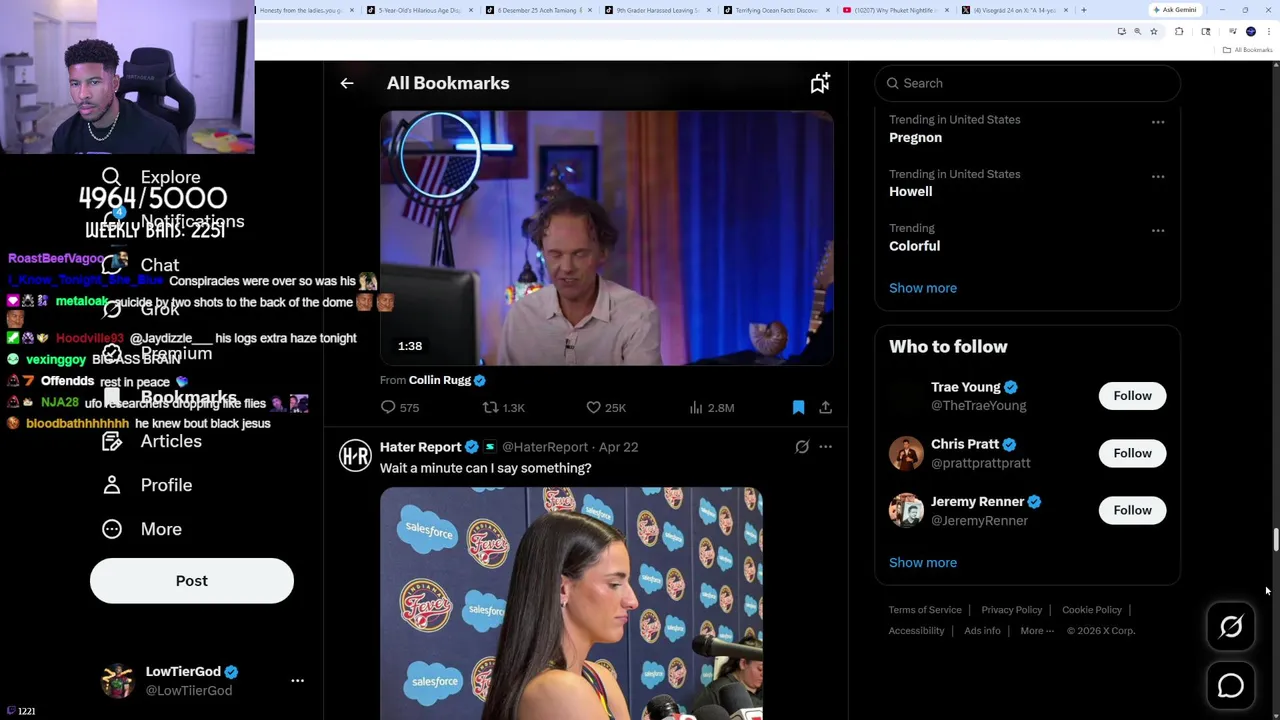Click the Post button
Image resolution: width=1280 pixels, height=720 pixels.
pyautogui.click(x=192, y=581)
